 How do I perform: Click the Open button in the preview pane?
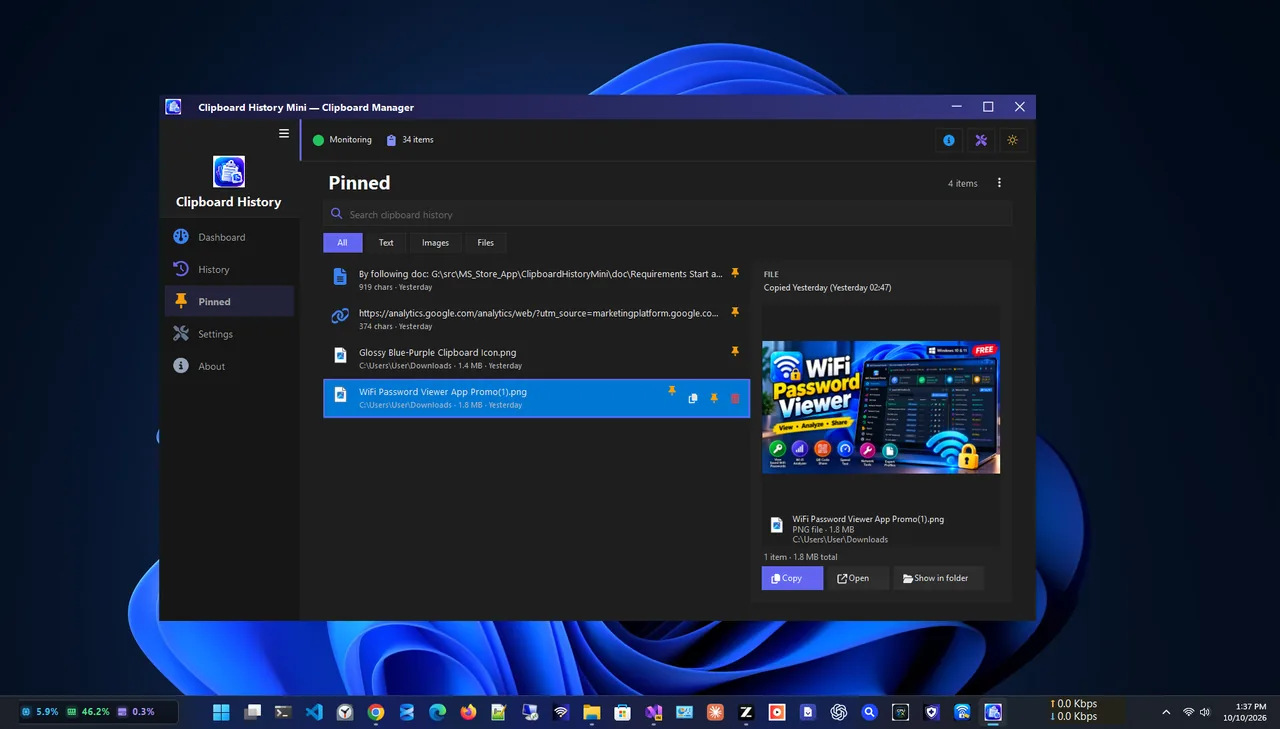857,578
